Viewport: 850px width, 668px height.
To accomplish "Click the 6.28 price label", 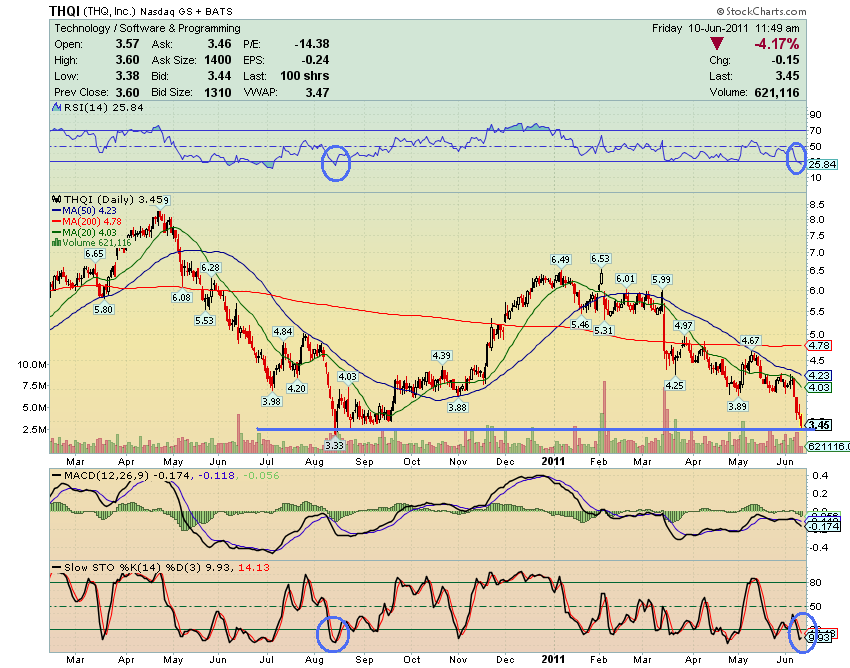I will tap(210, 268).
